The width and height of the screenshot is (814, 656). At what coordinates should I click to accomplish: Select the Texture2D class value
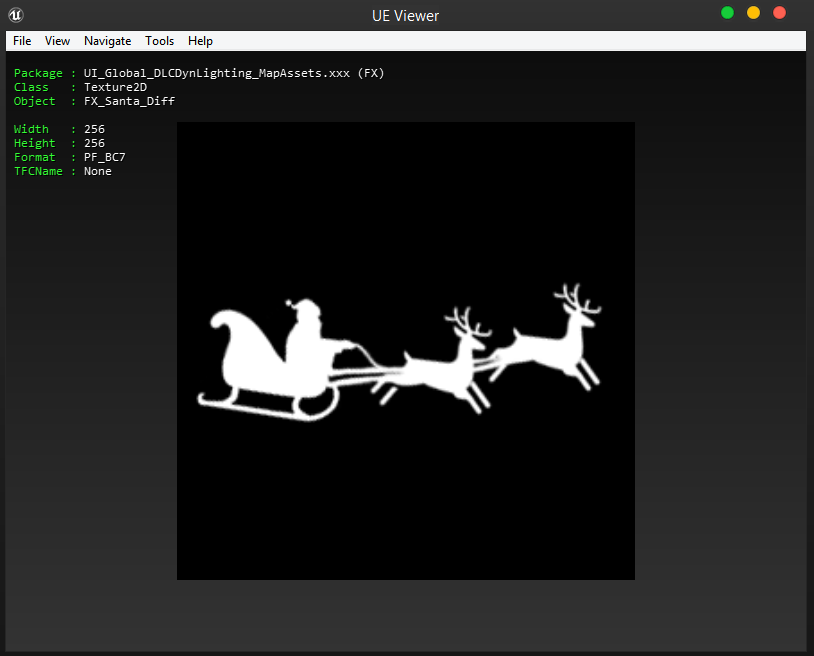(x=115, y=87)
